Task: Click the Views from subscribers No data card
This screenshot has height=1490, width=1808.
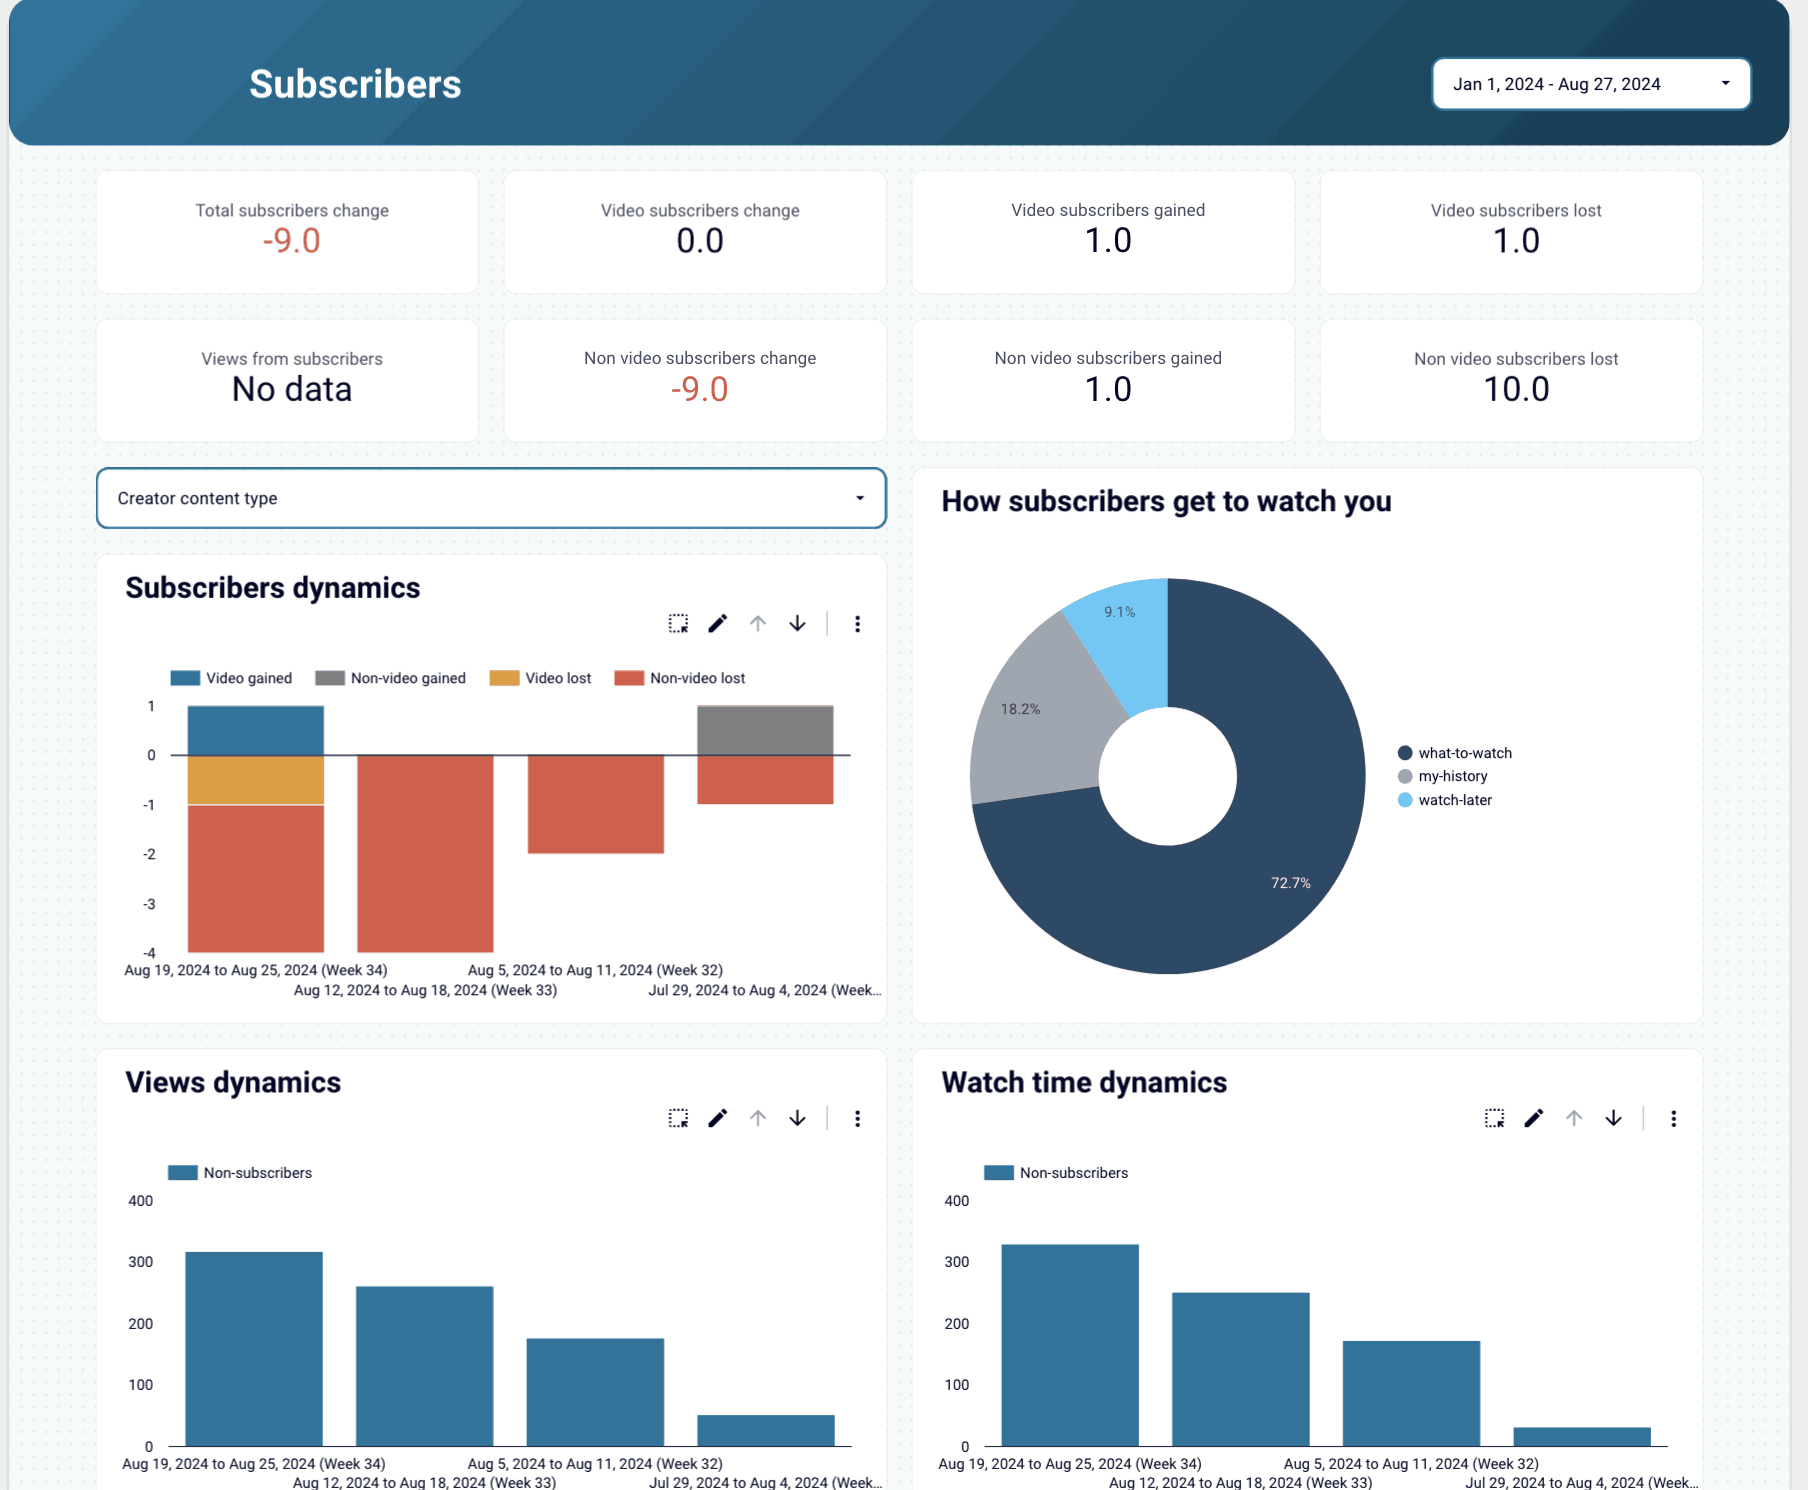Action: click(287, 380)
